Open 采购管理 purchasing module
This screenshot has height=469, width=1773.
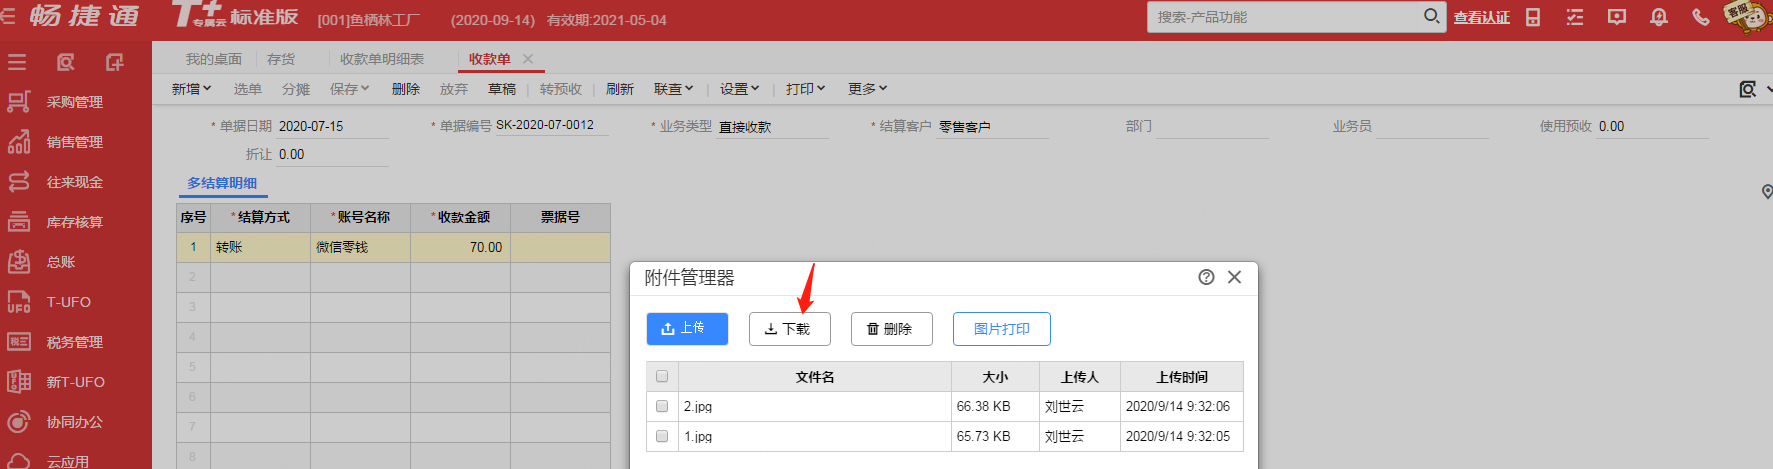pos(76,102)
